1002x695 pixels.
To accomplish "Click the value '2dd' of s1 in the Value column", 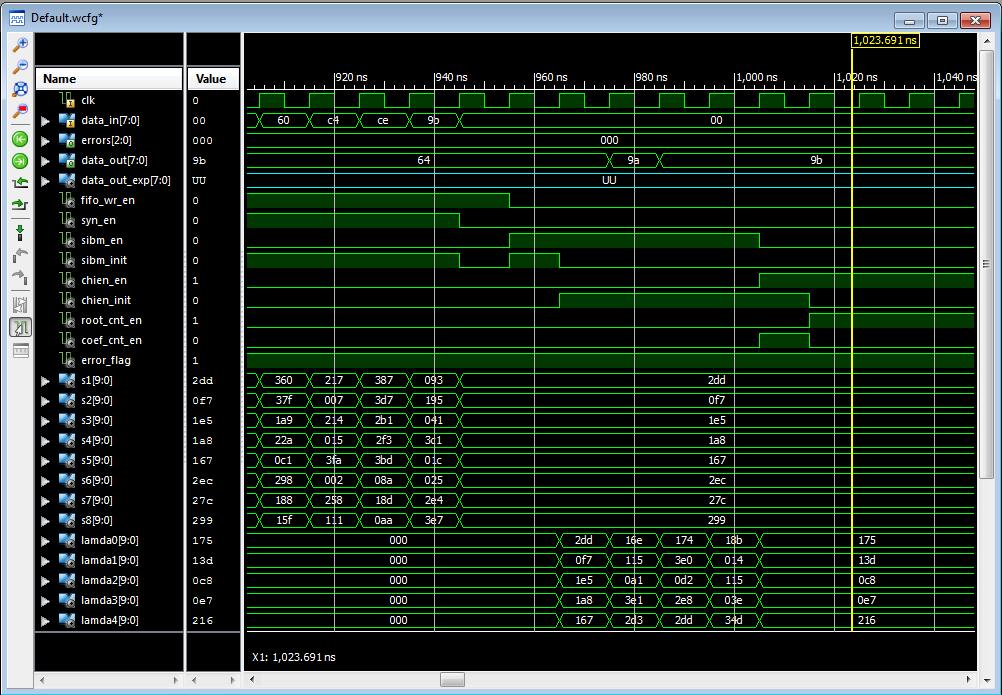I will point(203,381).
